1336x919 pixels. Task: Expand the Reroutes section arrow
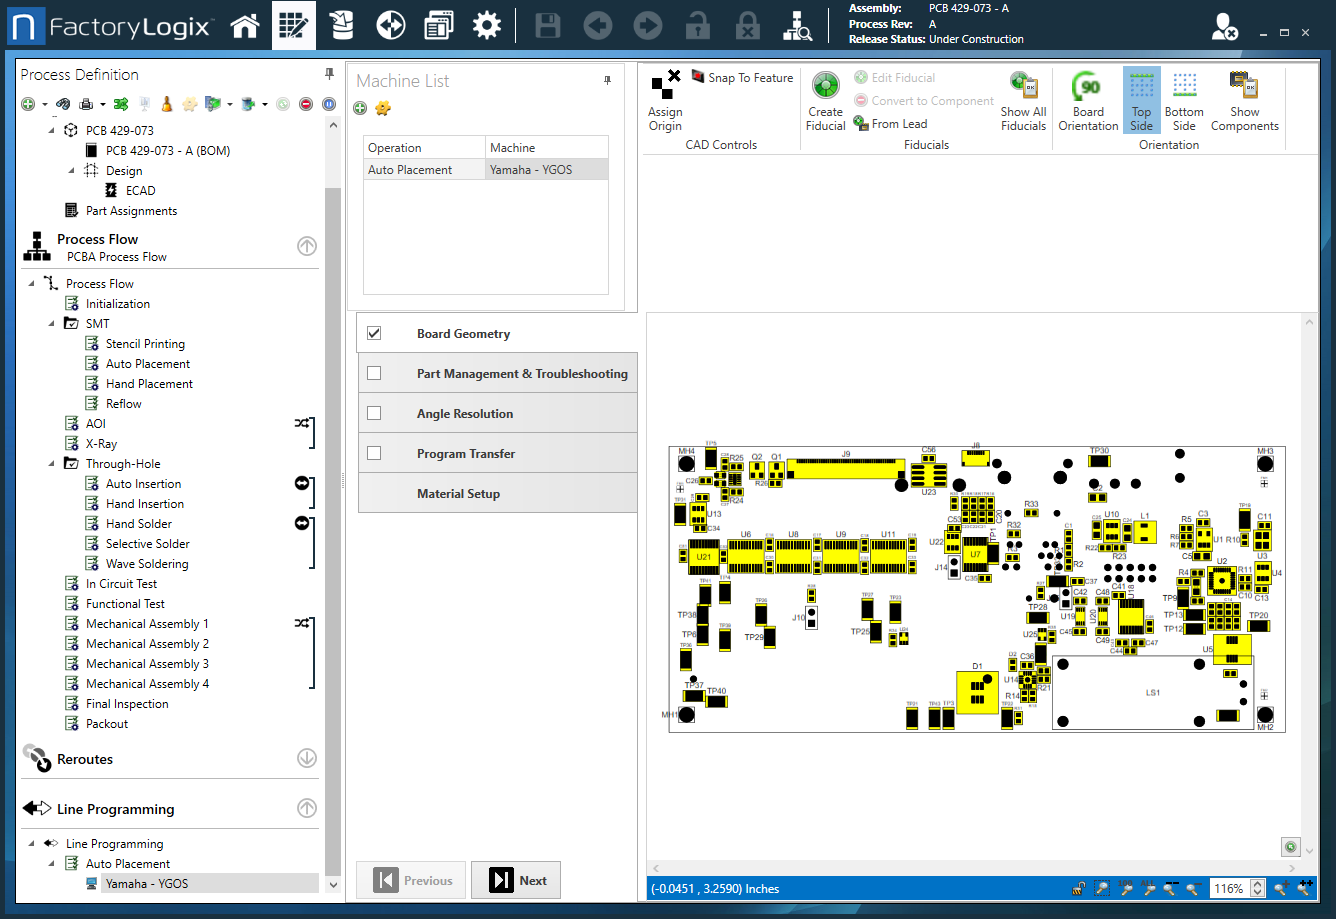[307, 759]
